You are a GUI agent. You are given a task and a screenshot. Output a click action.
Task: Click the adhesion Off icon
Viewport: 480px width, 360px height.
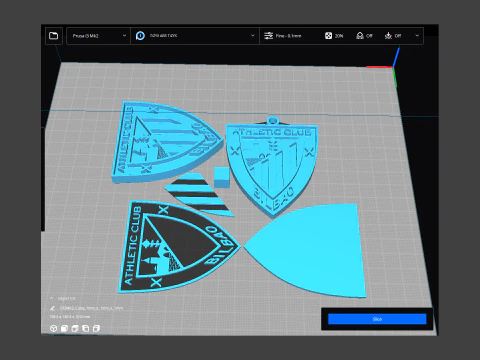click(x=388, y=36)
